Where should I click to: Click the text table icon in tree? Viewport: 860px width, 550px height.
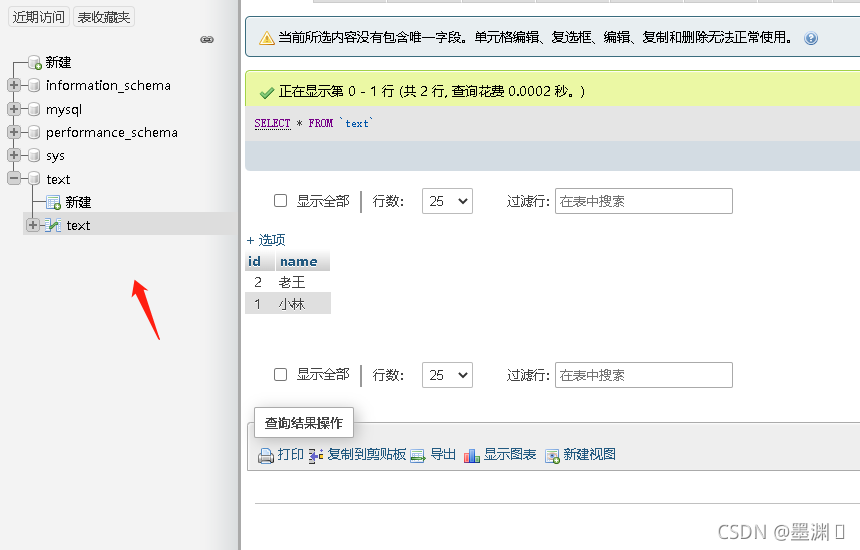[x=53, y=226]
